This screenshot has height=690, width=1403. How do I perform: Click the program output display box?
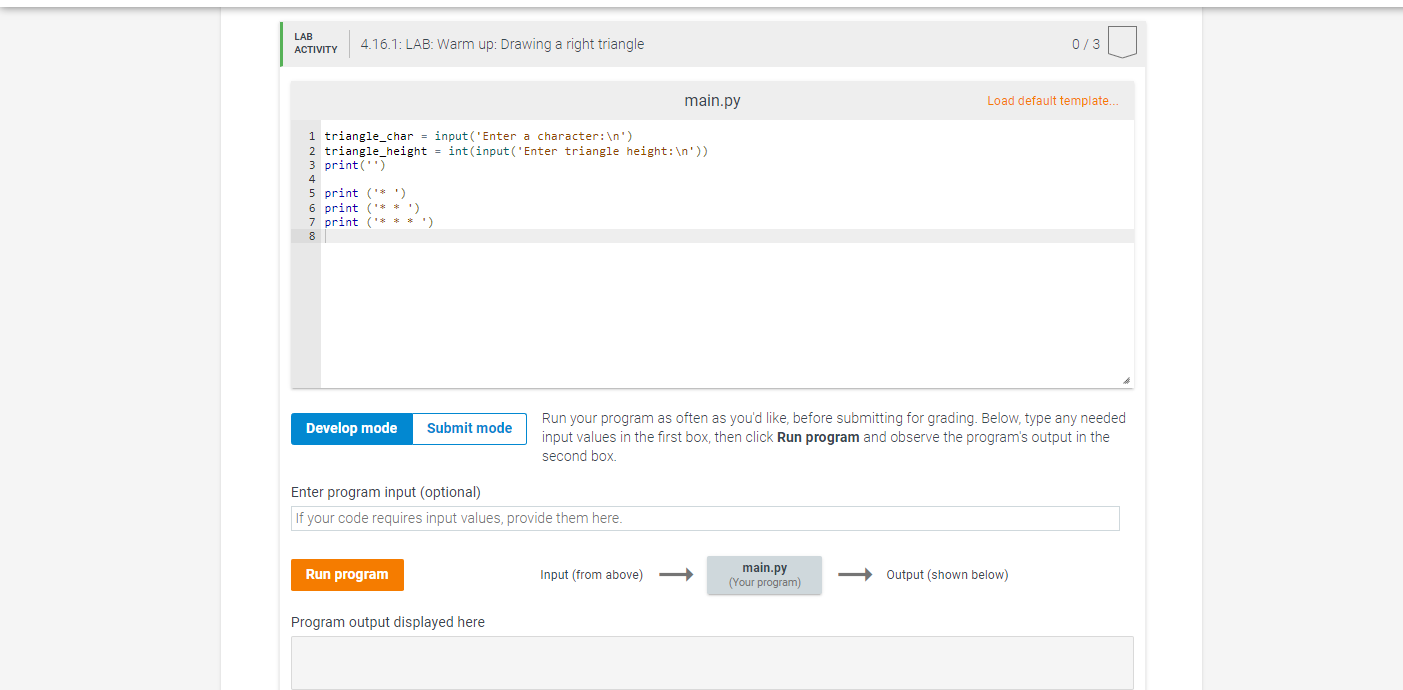[712, 663]
